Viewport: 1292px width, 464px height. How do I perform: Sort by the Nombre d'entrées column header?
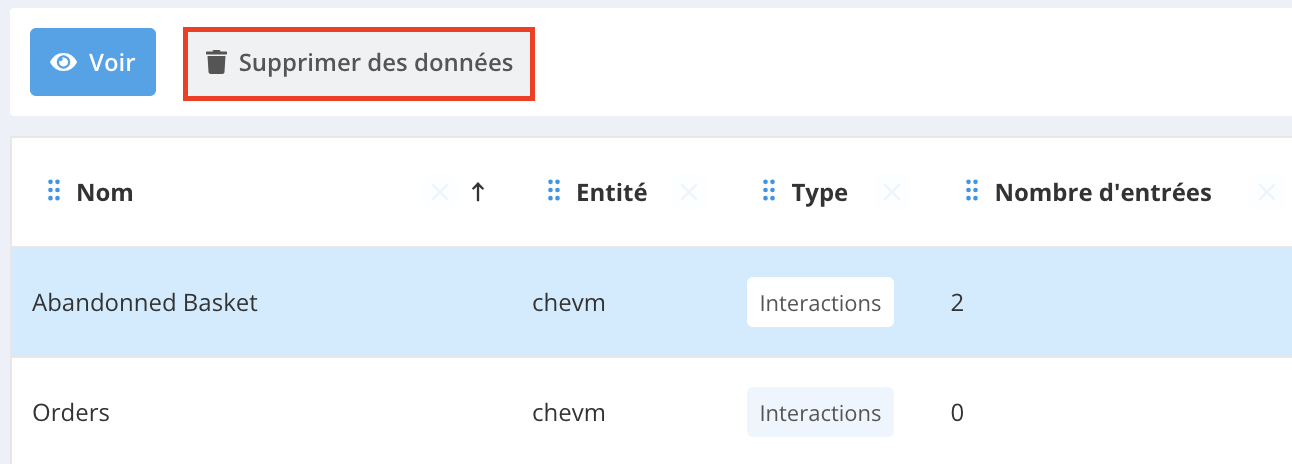tap(1103, 192)
